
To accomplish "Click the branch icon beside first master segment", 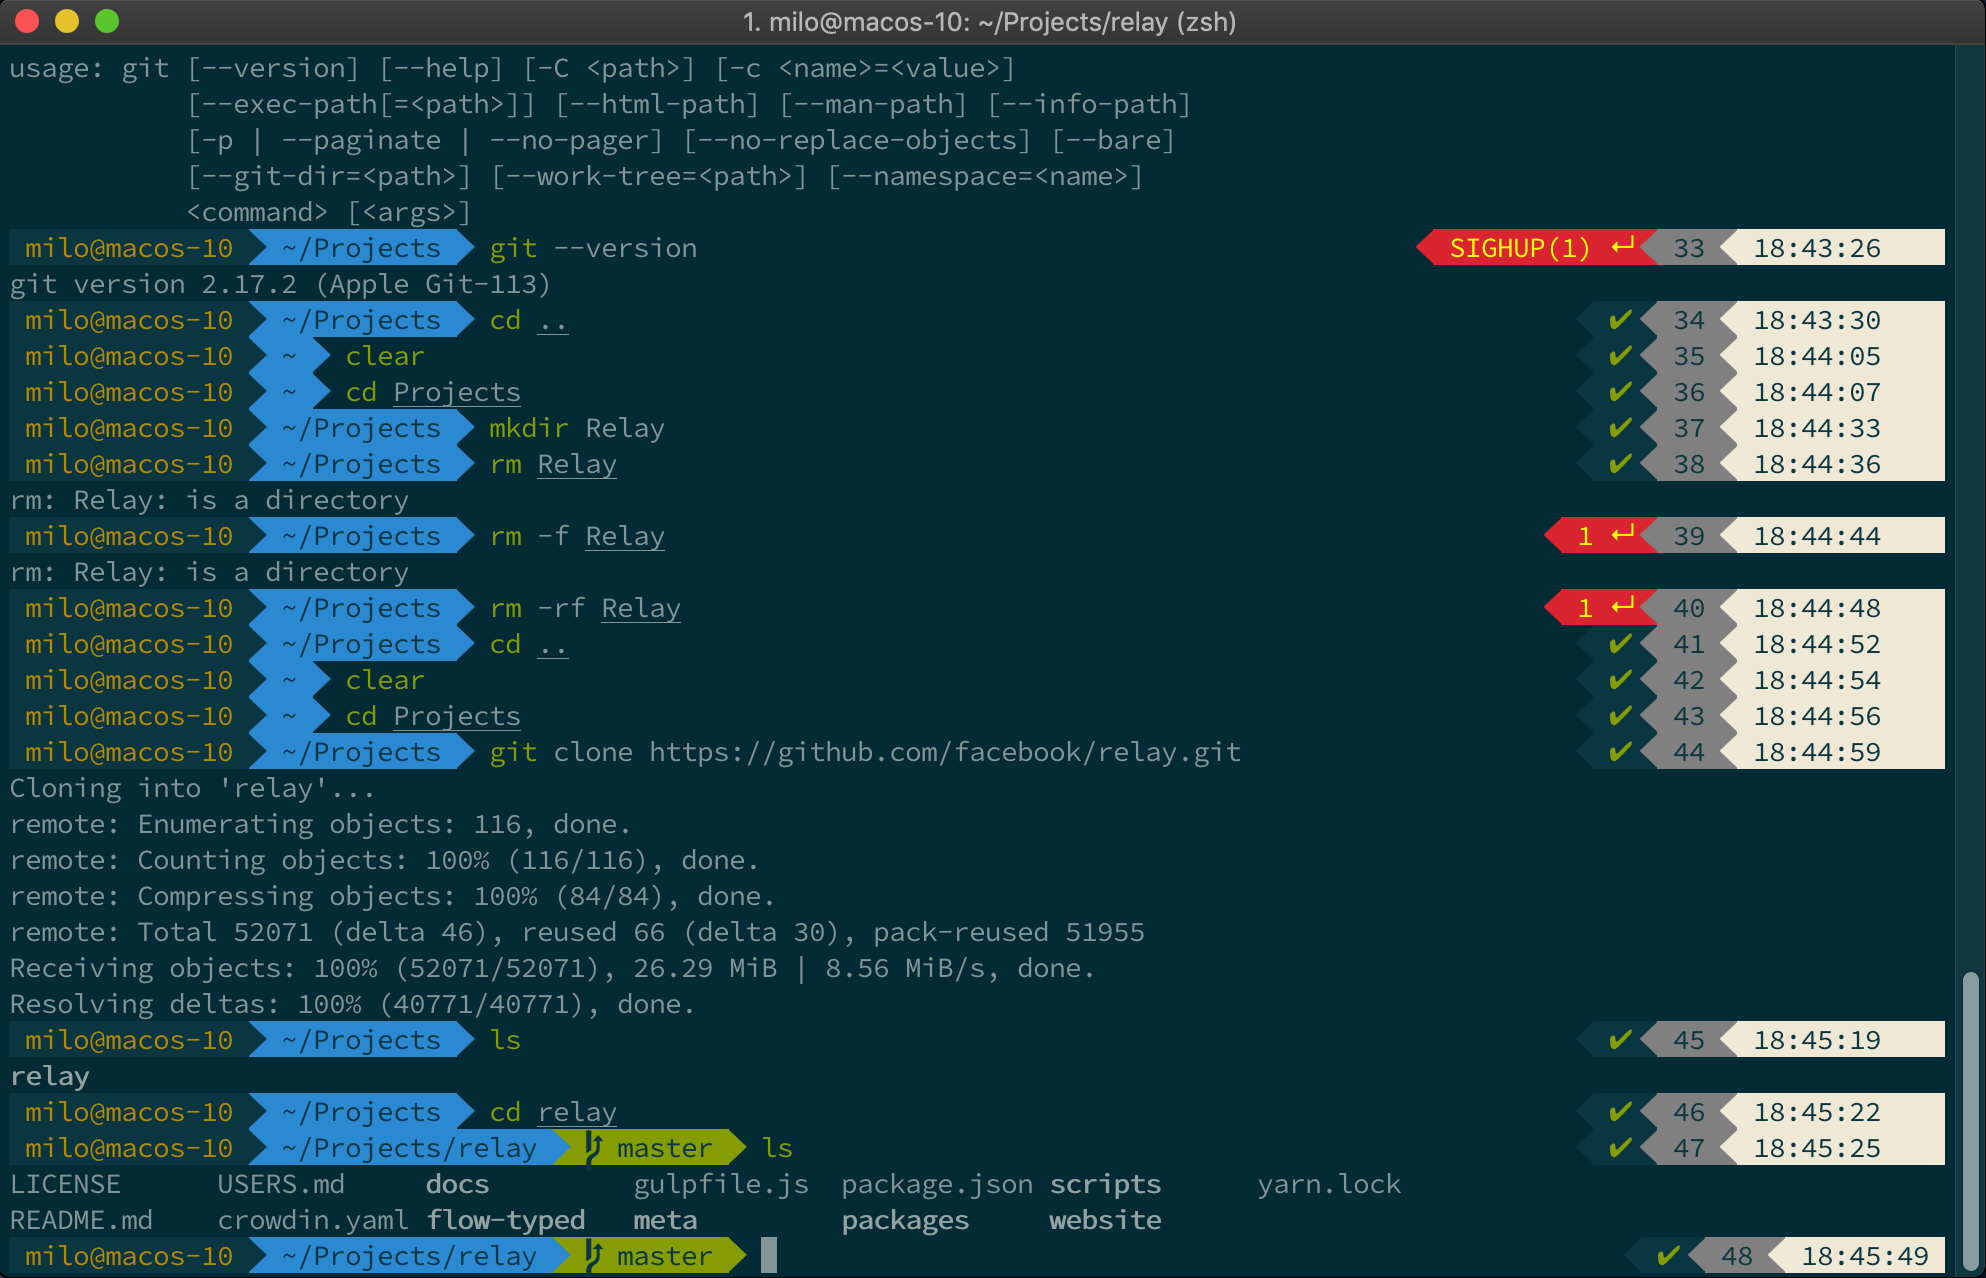I will point(593,1147).
